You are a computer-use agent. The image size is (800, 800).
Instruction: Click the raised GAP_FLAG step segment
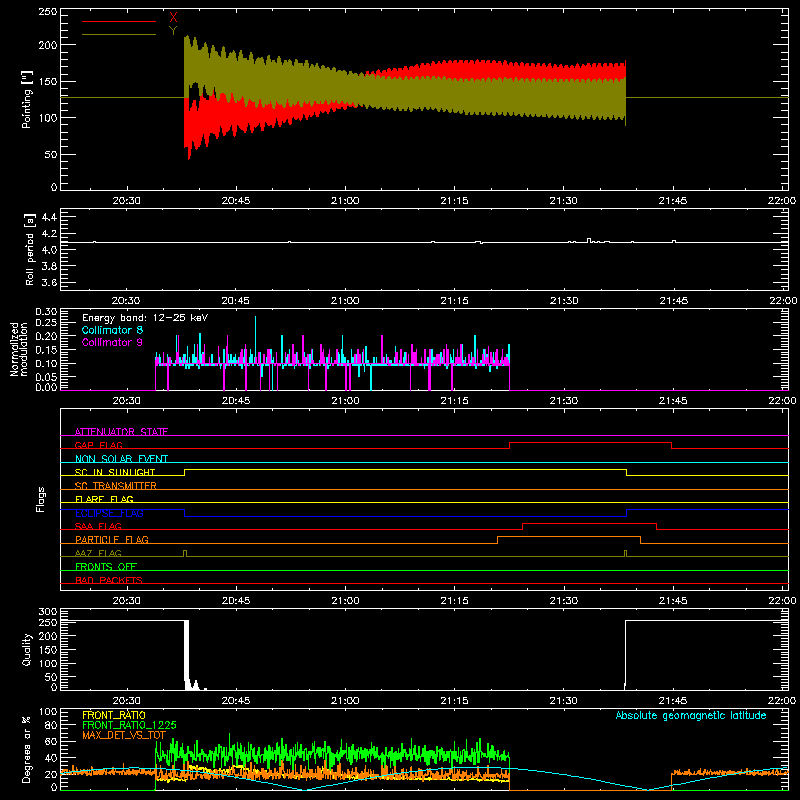tap(590, 442)
